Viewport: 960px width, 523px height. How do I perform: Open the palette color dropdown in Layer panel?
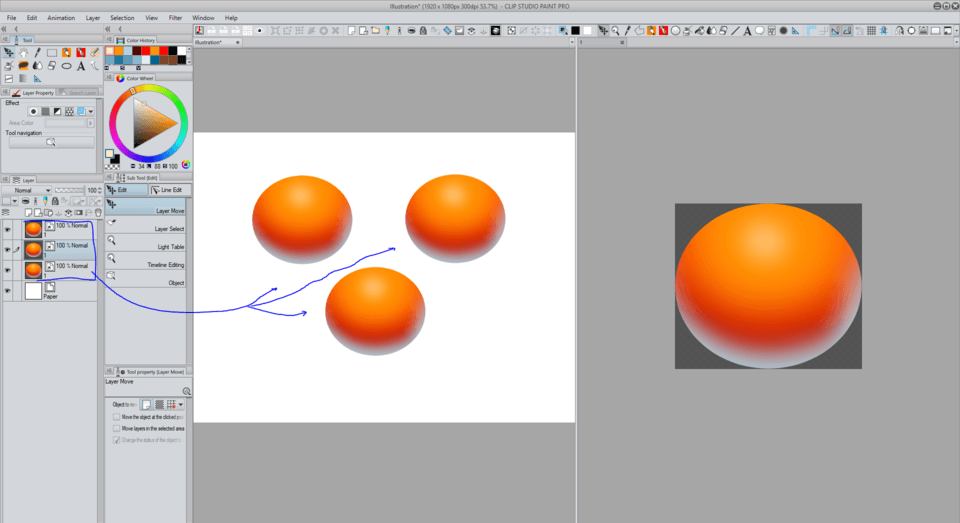[x=15, y=201]
